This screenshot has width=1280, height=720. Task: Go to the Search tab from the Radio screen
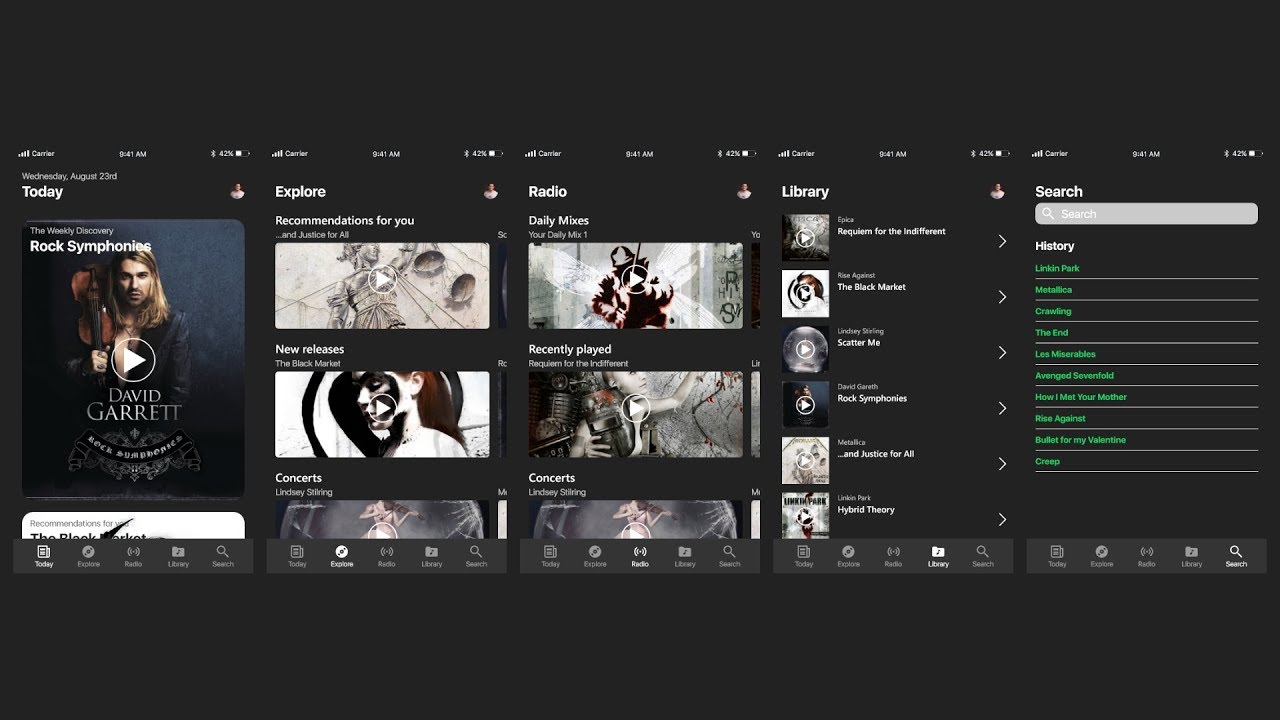pyautogui.click(x=730, y=556)
